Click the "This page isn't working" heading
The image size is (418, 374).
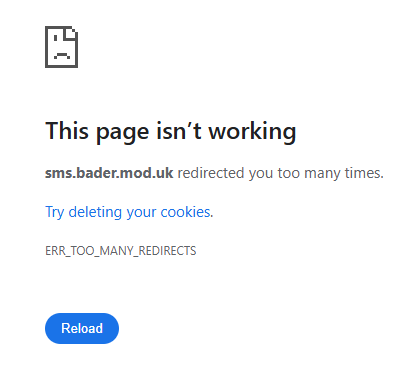(171, 132)
